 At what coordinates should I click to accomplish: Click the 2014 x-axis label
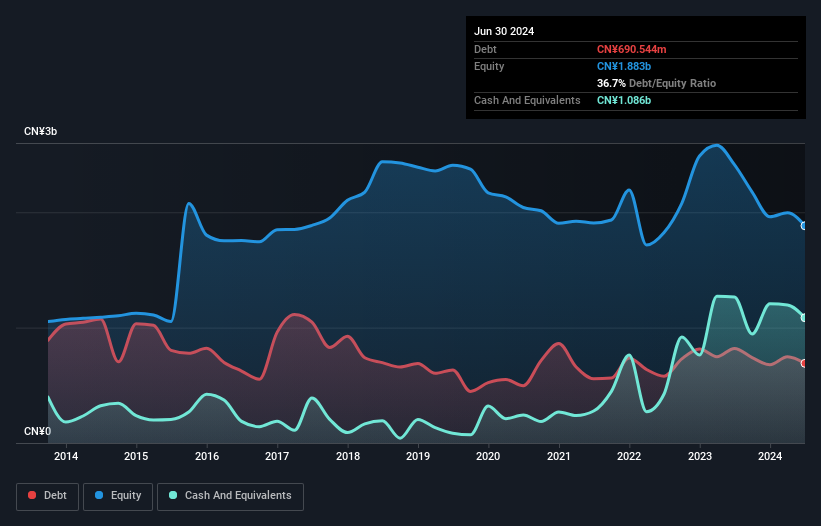click(66, 456)
